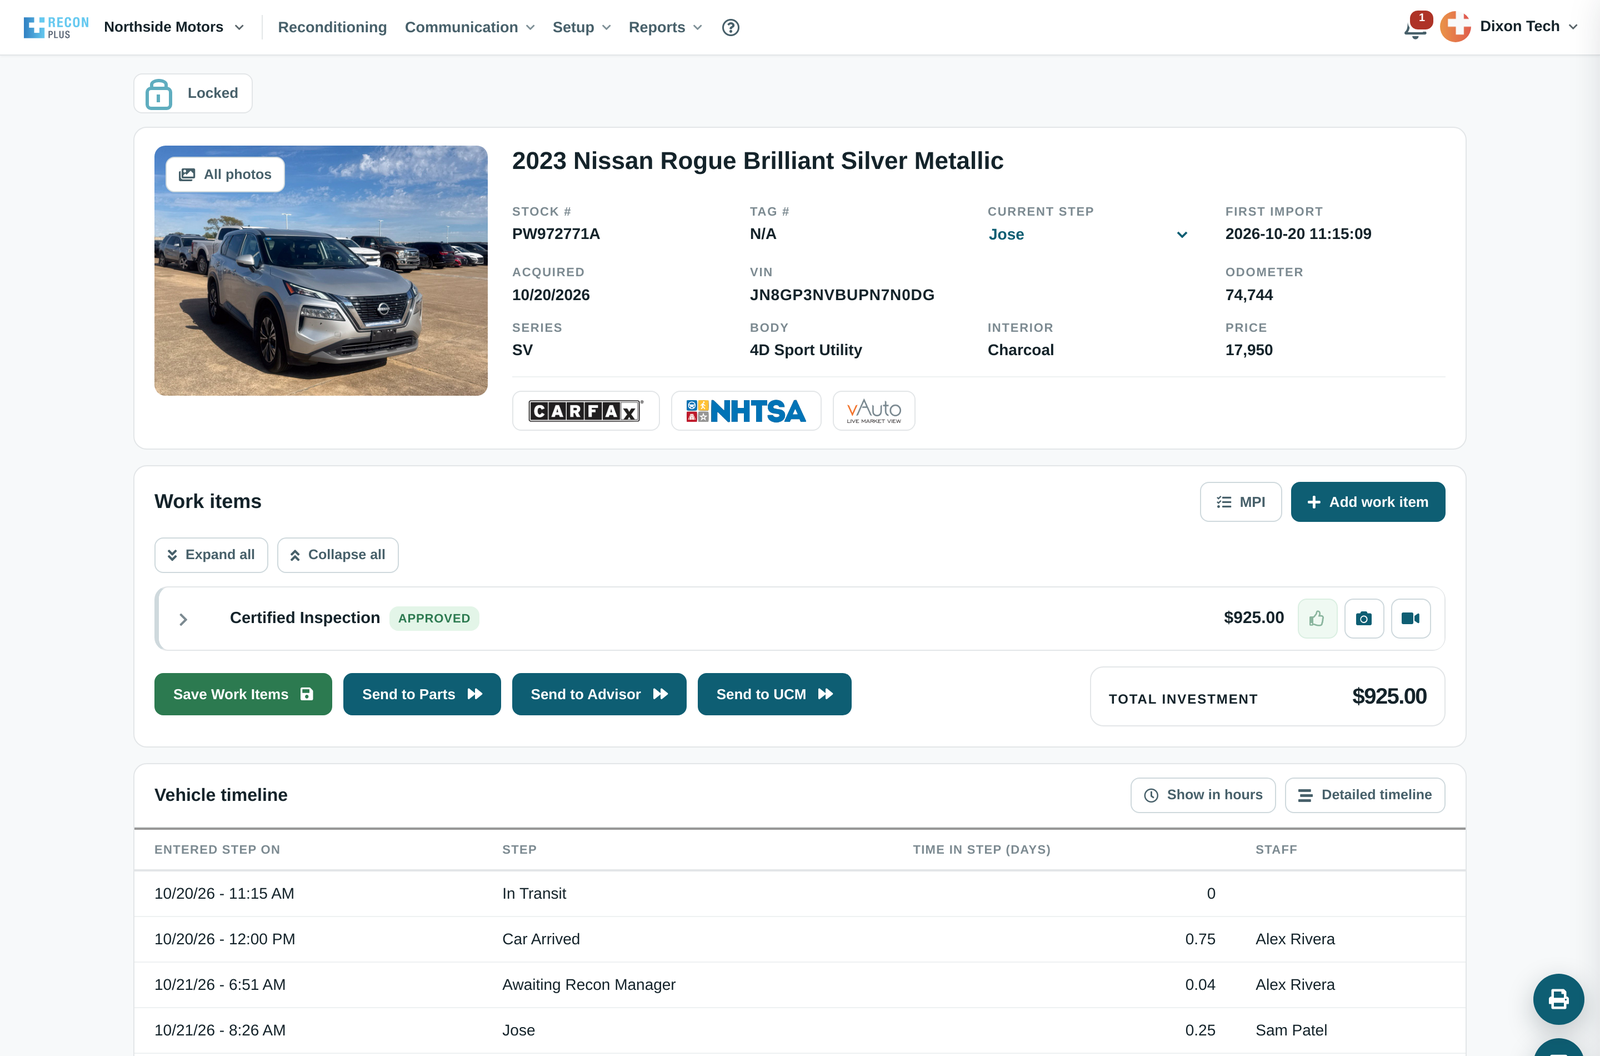Click the Recon Plus logo
1600x1056 pixels.
coord(56,27)
